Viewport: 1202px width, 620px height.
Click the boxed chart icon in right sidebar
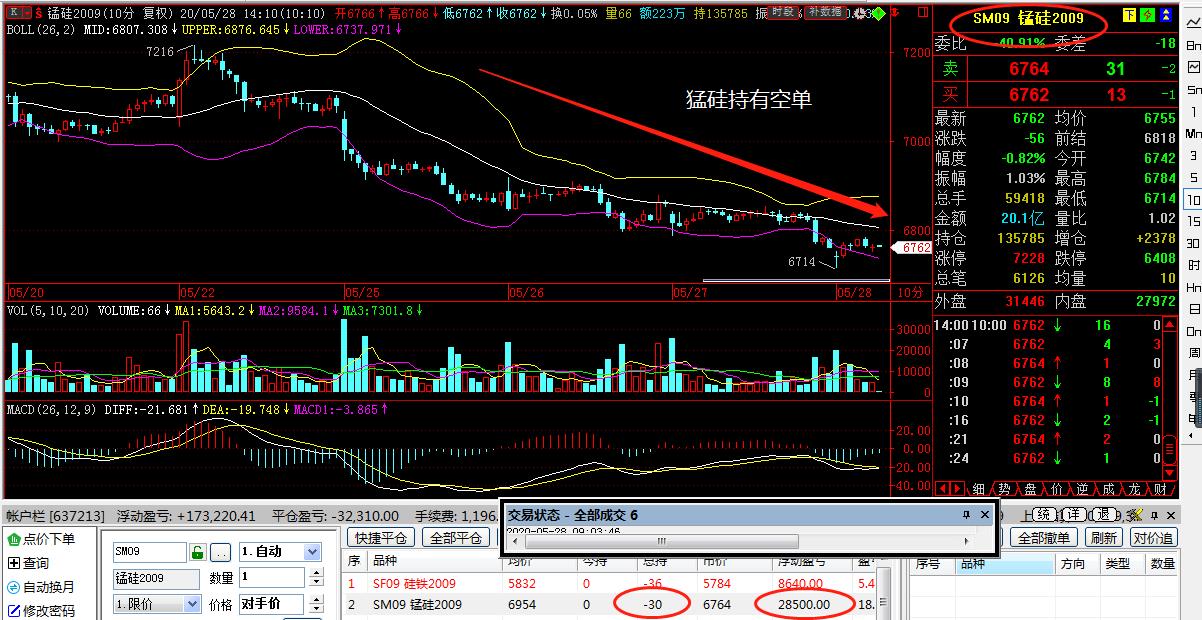click(x=1193, y=68)
